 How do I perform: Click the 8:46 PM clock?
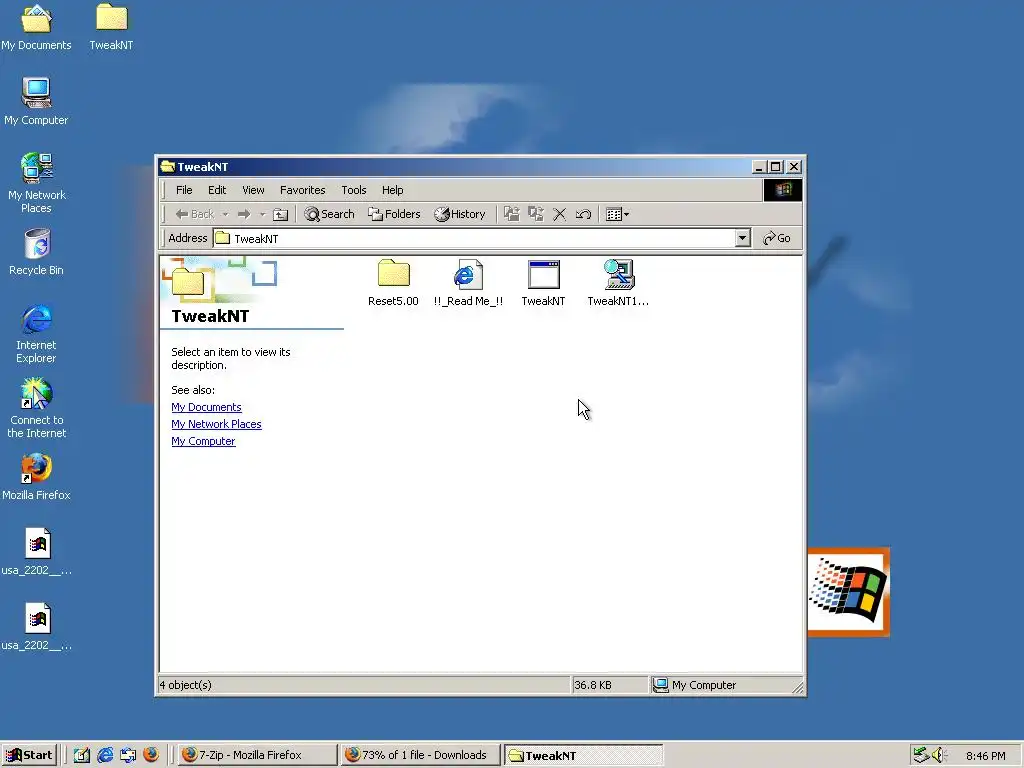985,756
